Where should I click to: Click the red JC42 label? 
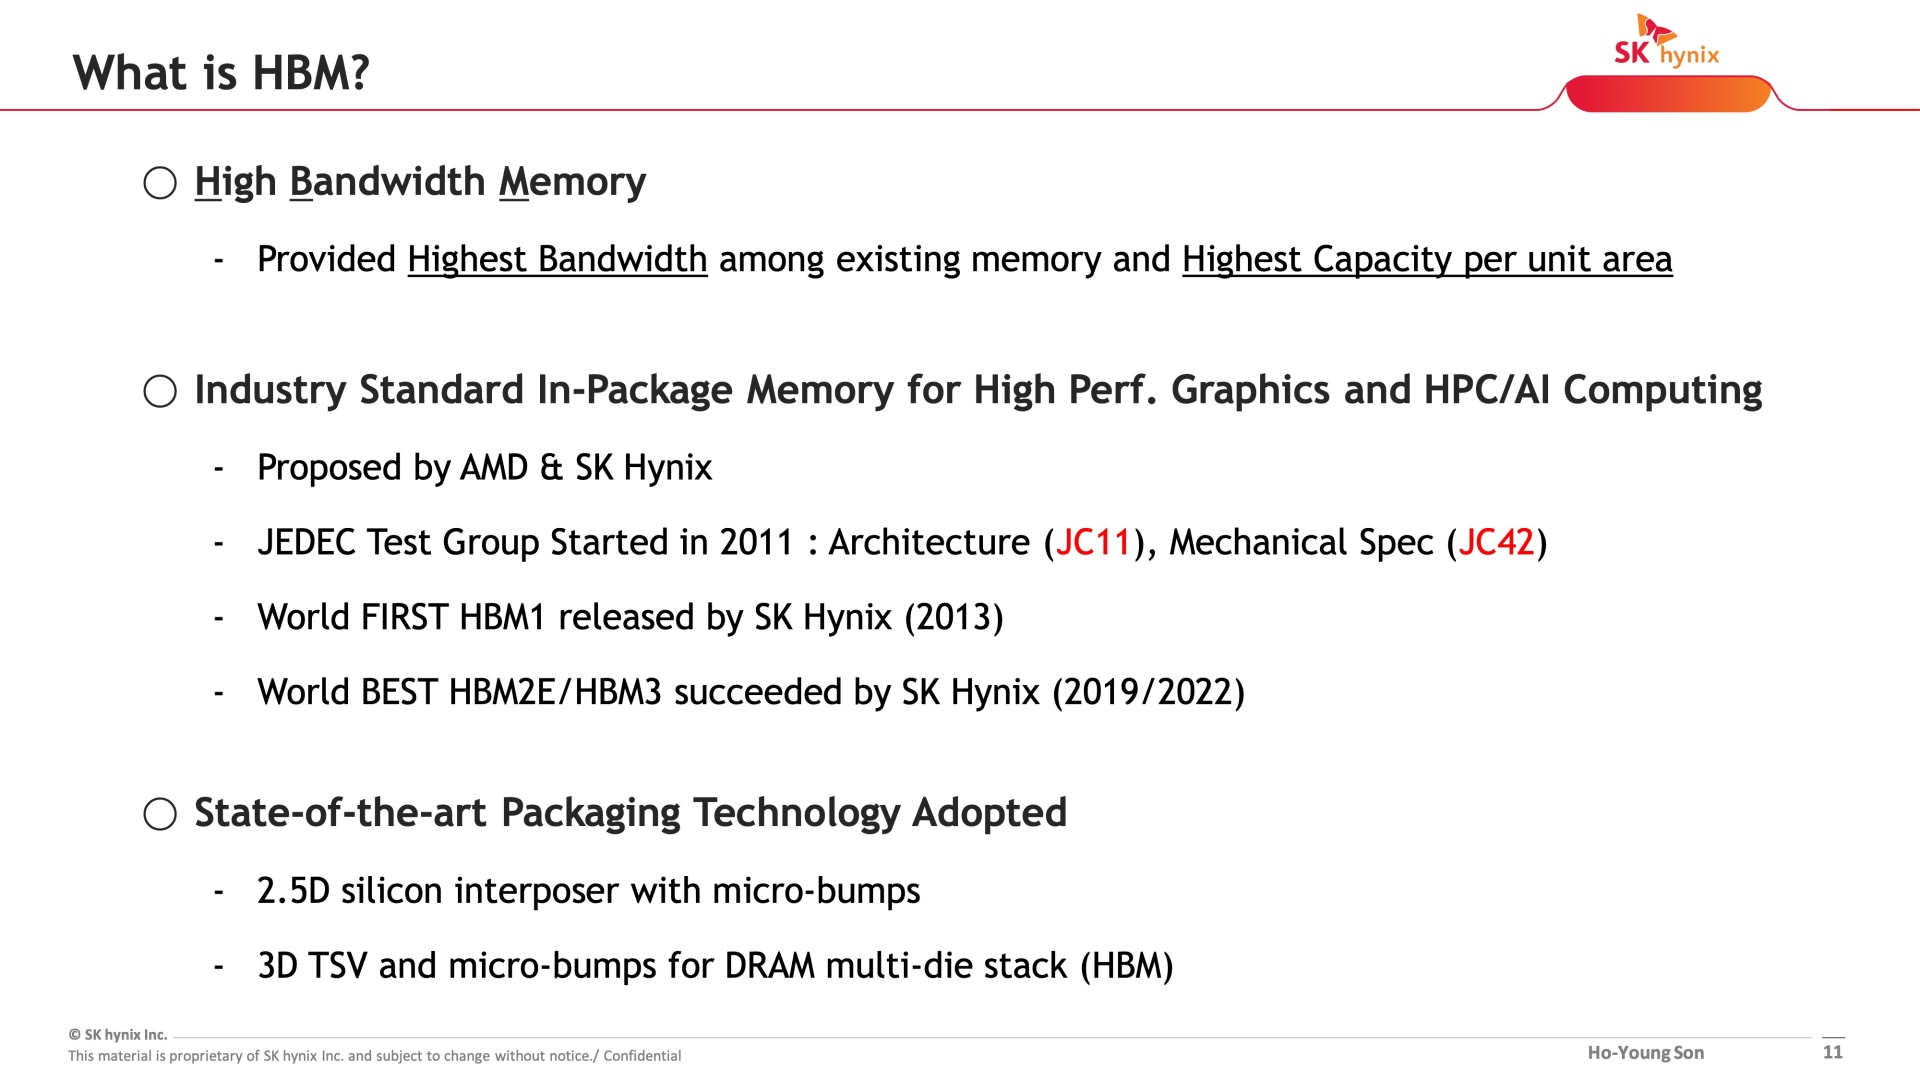1496,542
